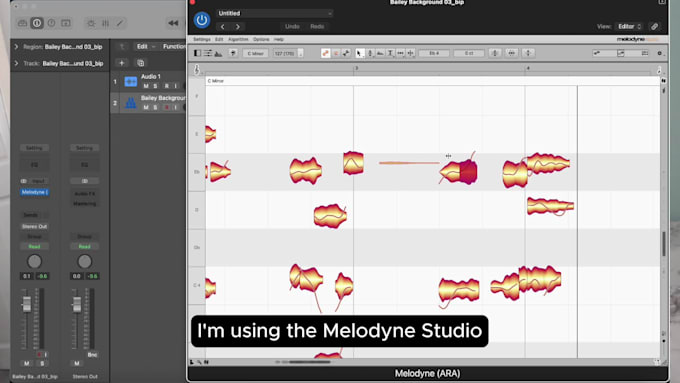Viewport: 680px width, 383px height.
Task: Select the Note Separation tool in Melodyne
Action: [x=410, y=53]
